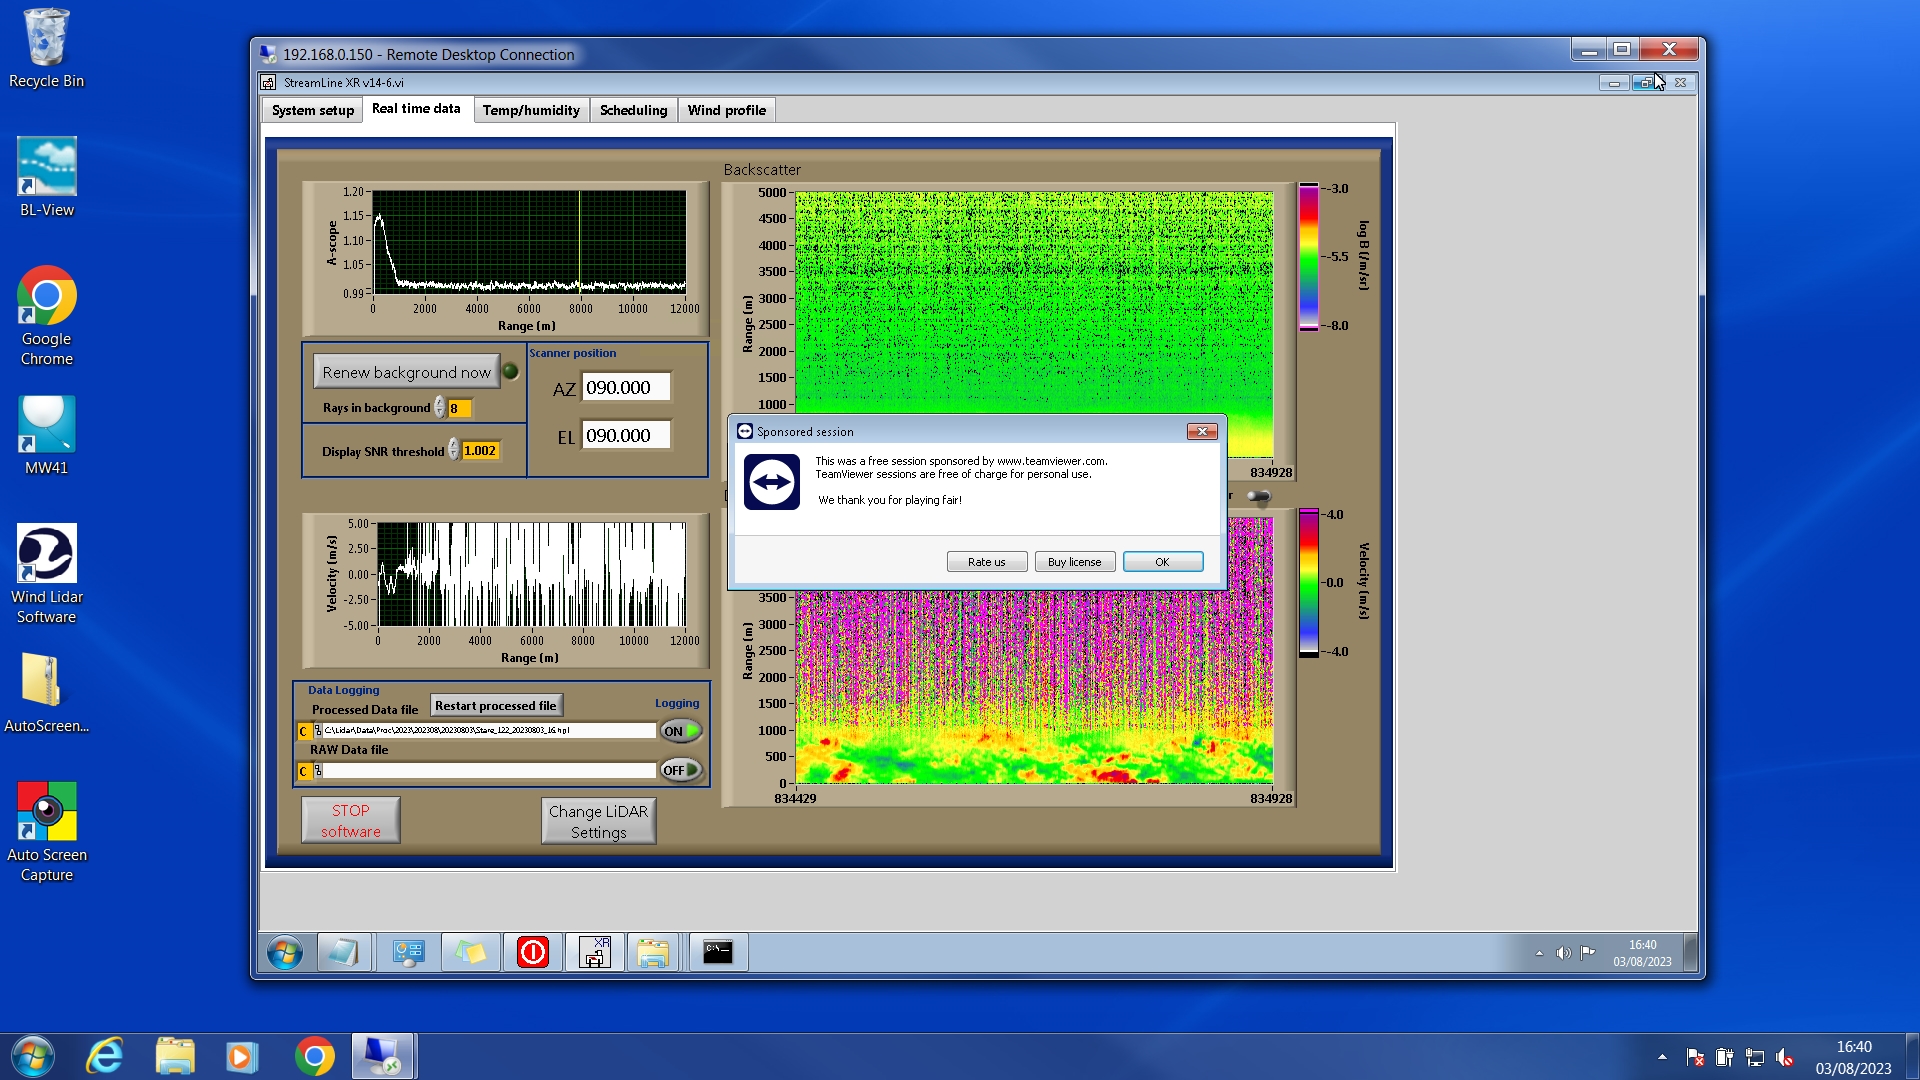Image resolution: width=1920 pixels, height=1080 pixels.
Task: Click the processed data file path browse icon
Action: point(318,731)
